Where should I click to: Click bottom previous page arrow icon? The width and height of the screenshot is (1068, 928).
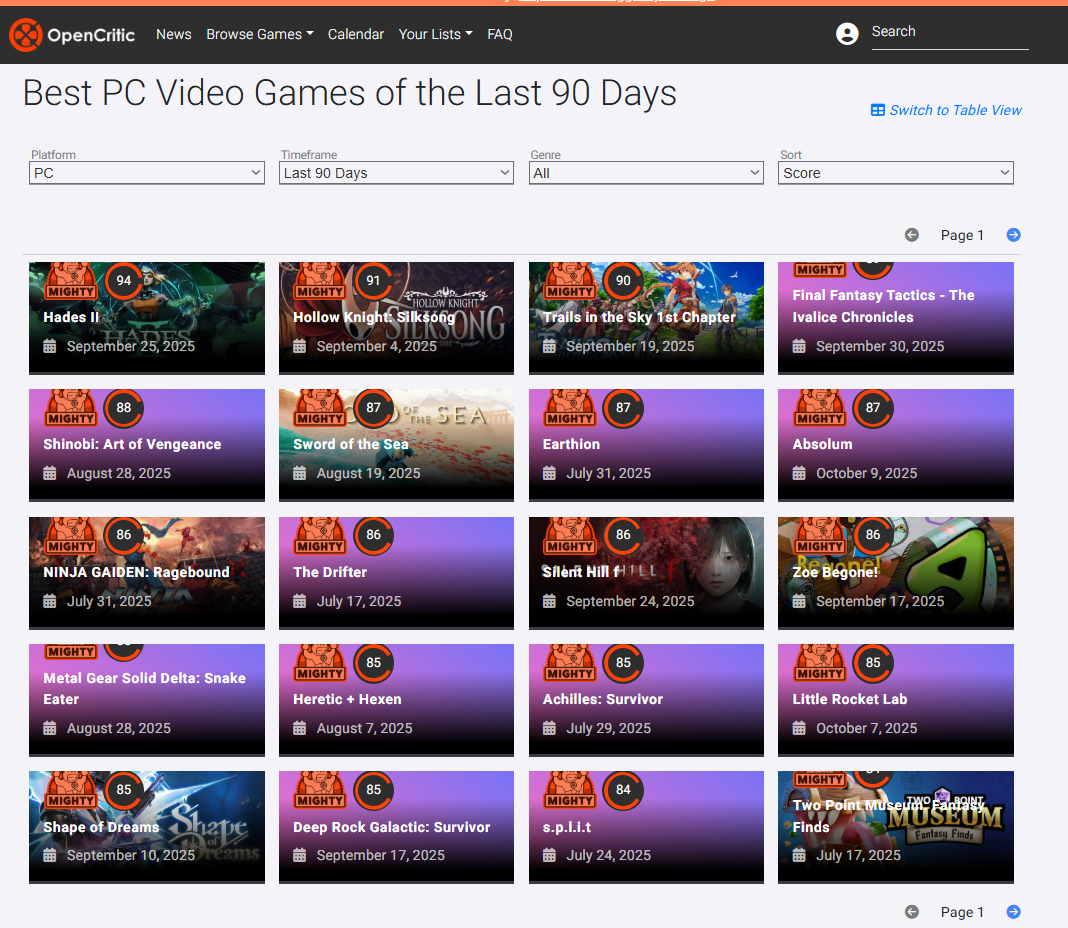(x=911, y=912)
